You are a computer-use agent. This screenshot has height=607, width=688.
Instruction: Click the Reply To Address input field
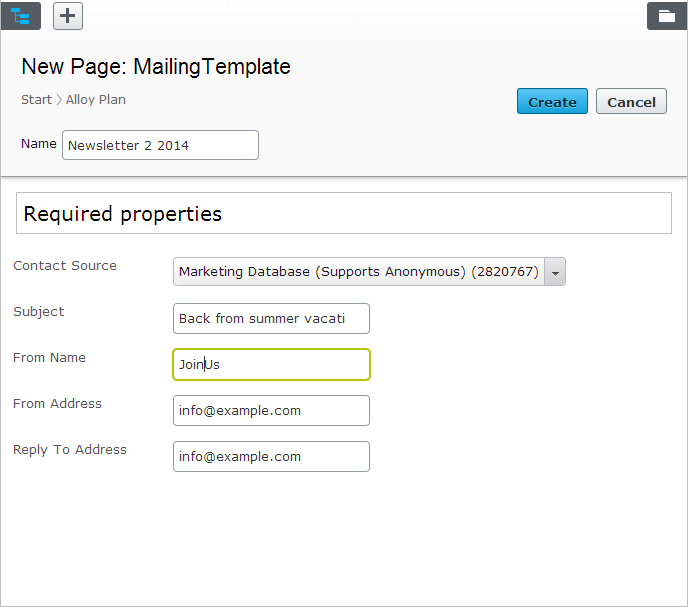[271, 456]
